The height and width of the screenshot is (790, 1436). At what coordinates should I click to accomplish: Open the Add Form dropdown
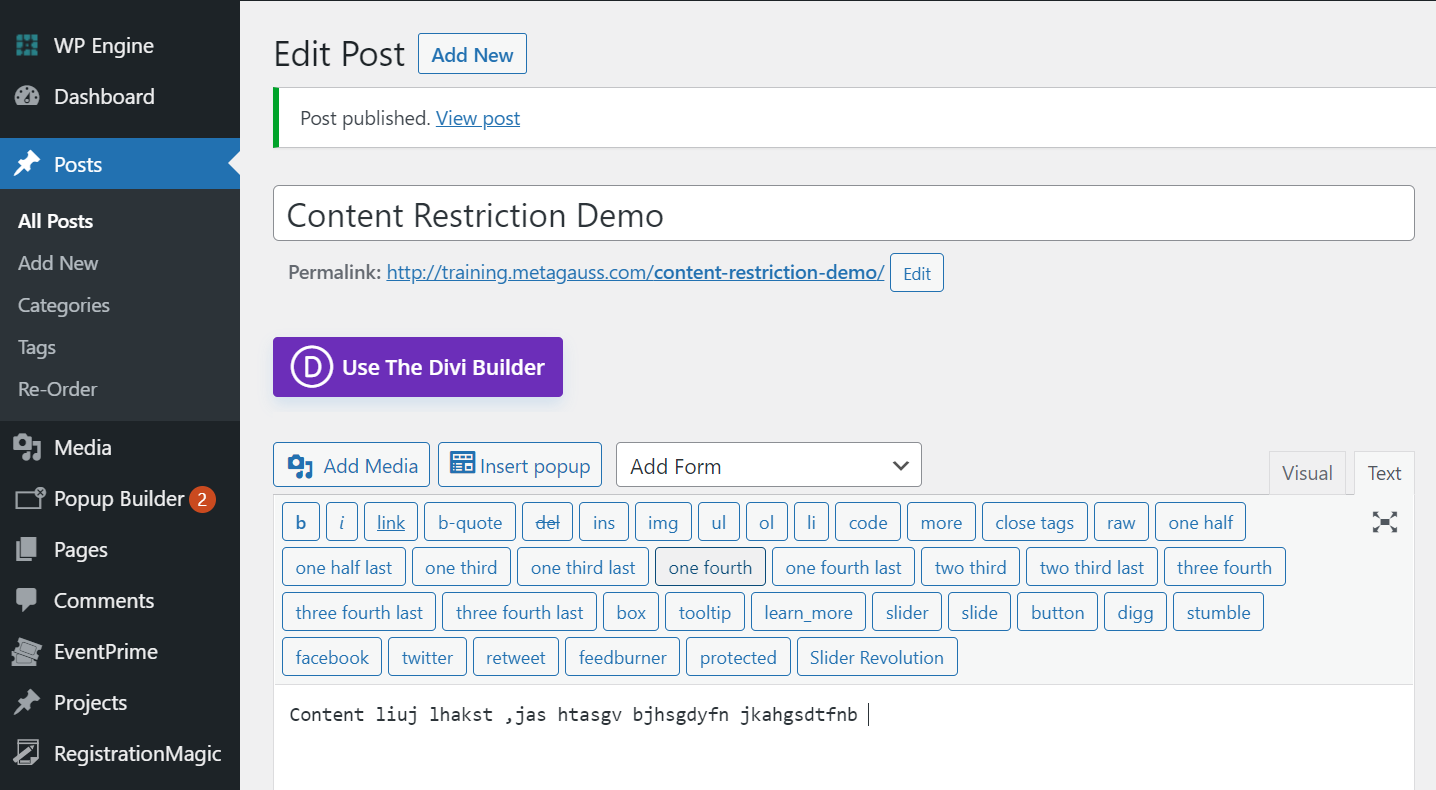[x=768, y=464]
